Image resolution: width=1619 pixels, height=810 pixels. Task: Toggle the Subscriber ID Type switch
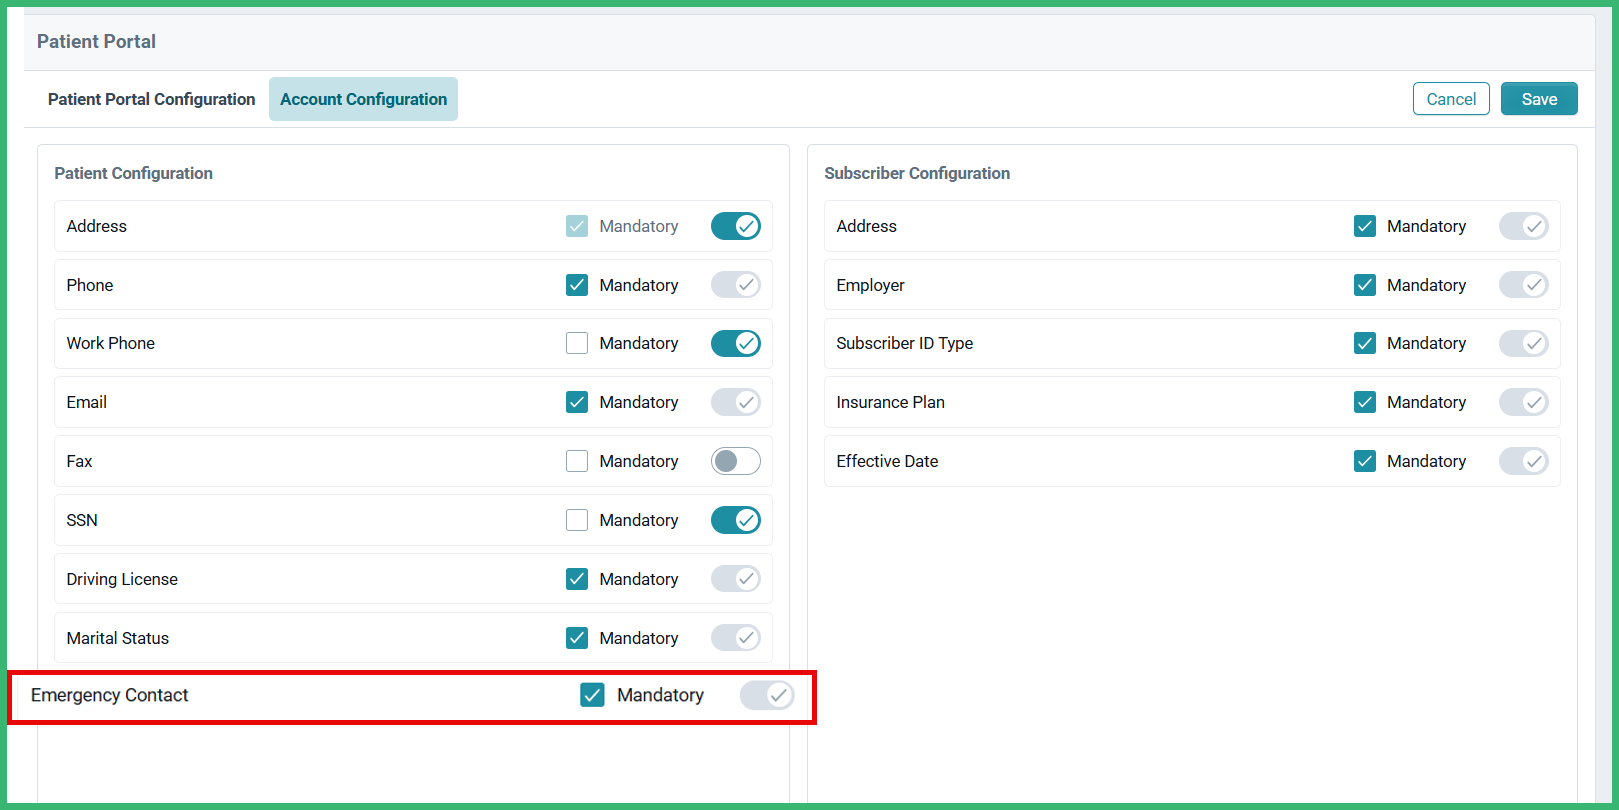coord(1523,343)
